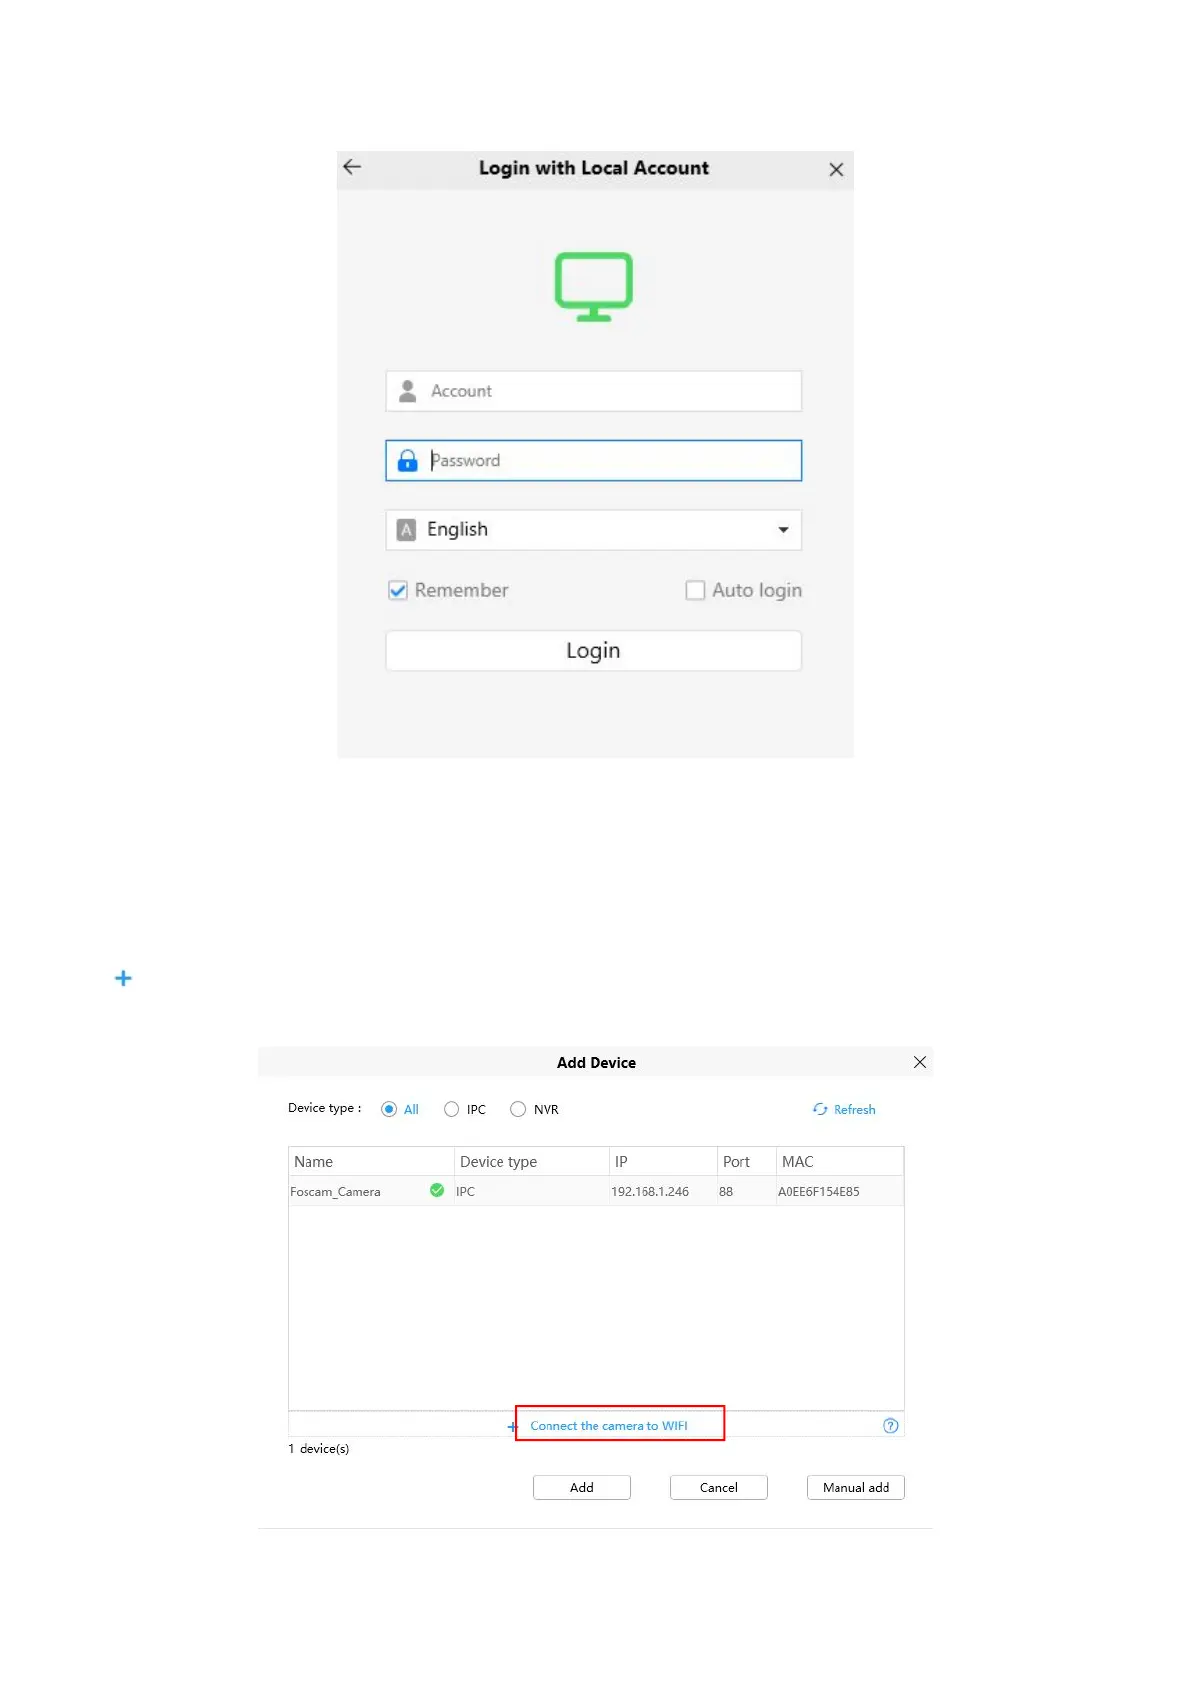
Task: Enable the Auto login checkbox
Action: [695, 590]
